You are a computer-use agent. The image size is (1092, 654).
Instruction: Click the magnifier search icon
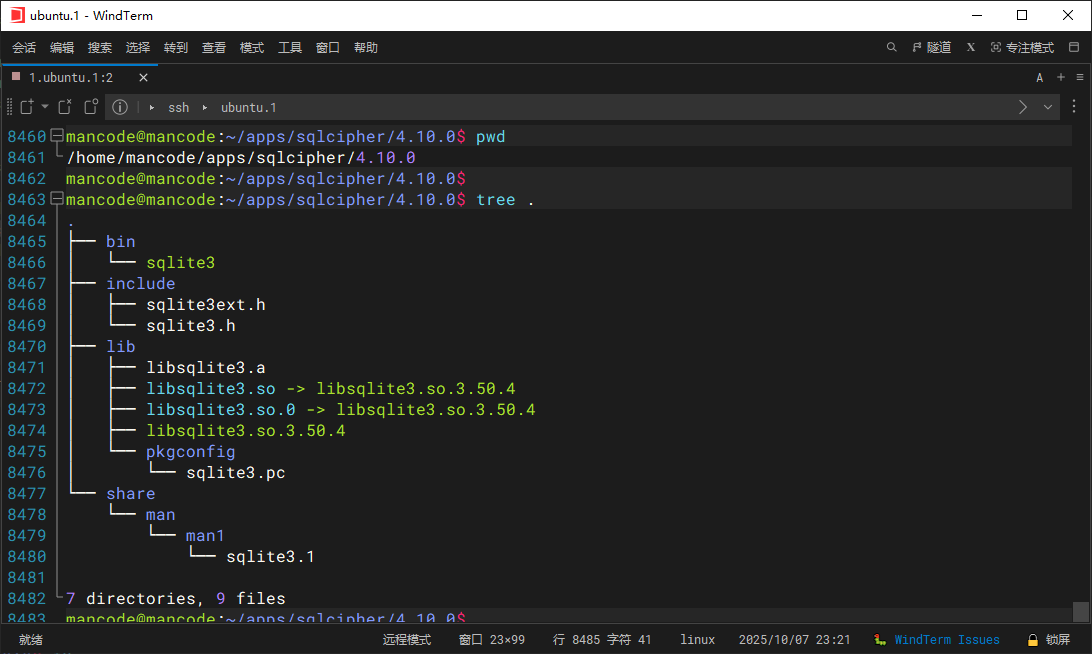pos(892,47)
